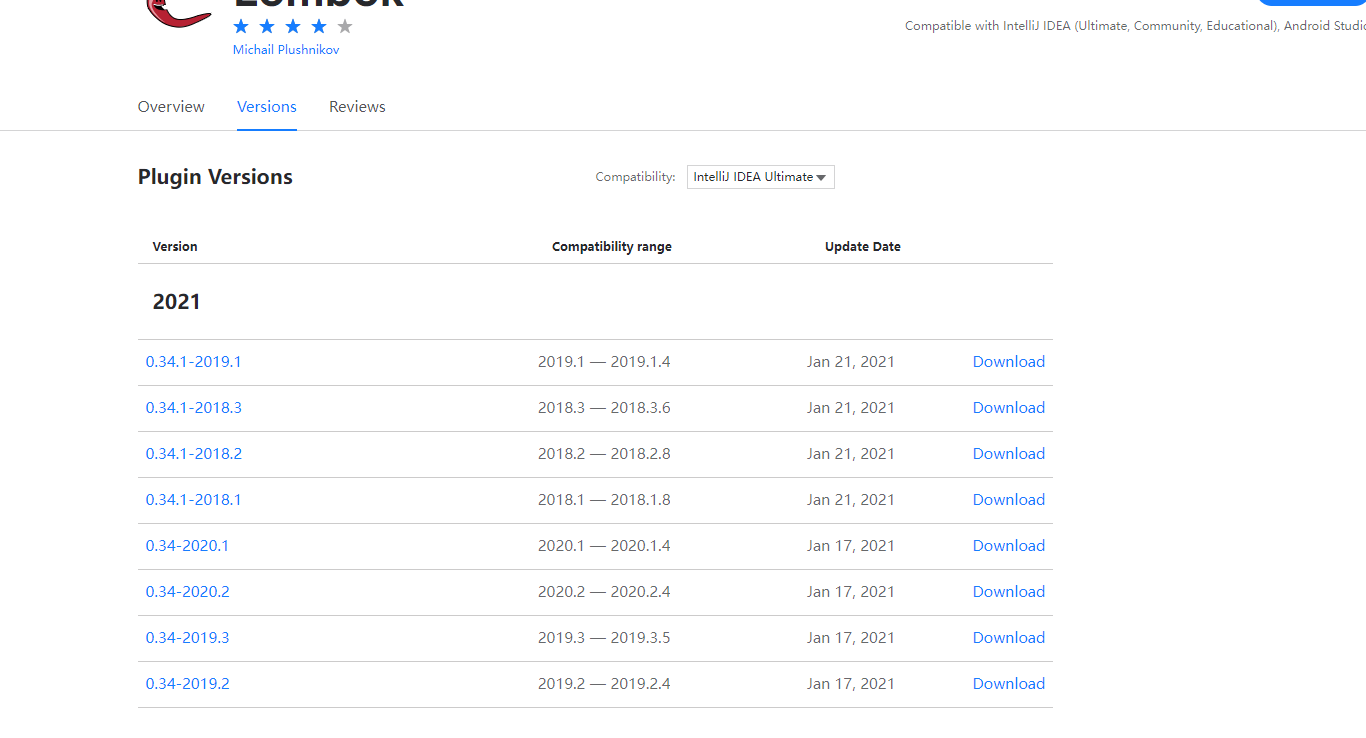Download plugin version 0.34-2020.1

[1009, 546]
